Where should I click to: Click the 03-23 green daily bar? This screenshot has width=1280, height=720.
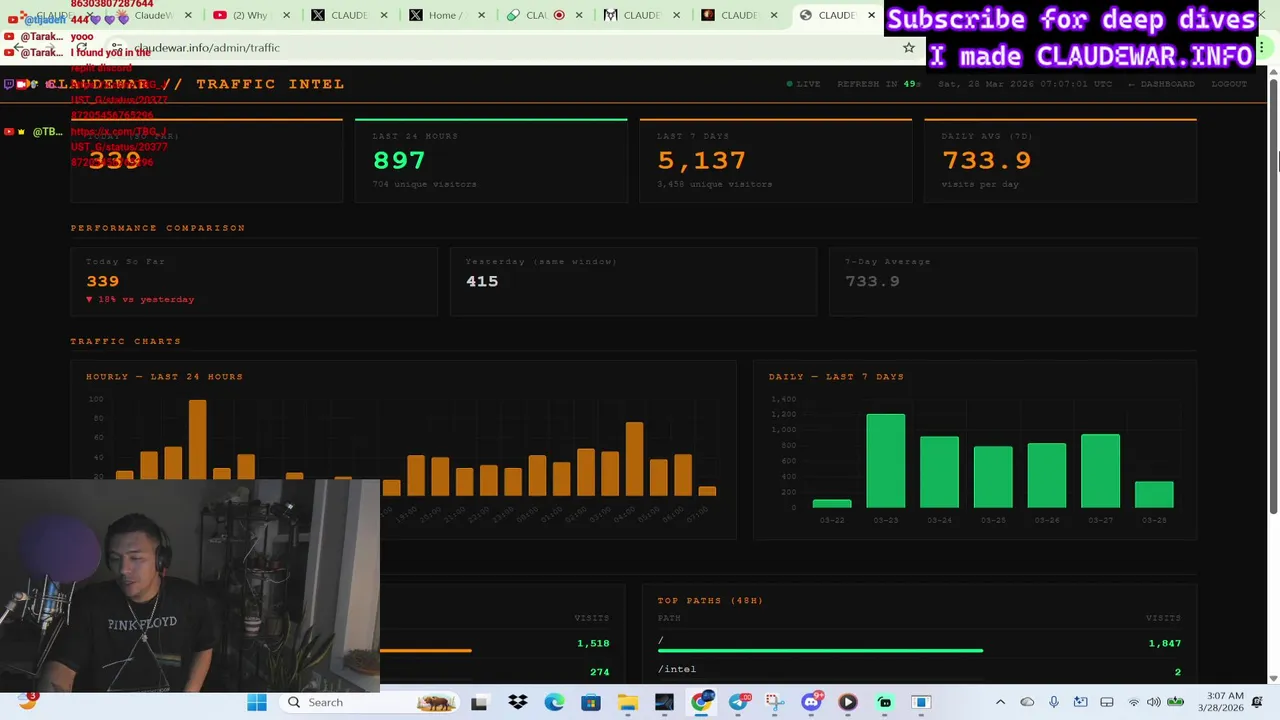pyautogui.click(x=885, y=461)
